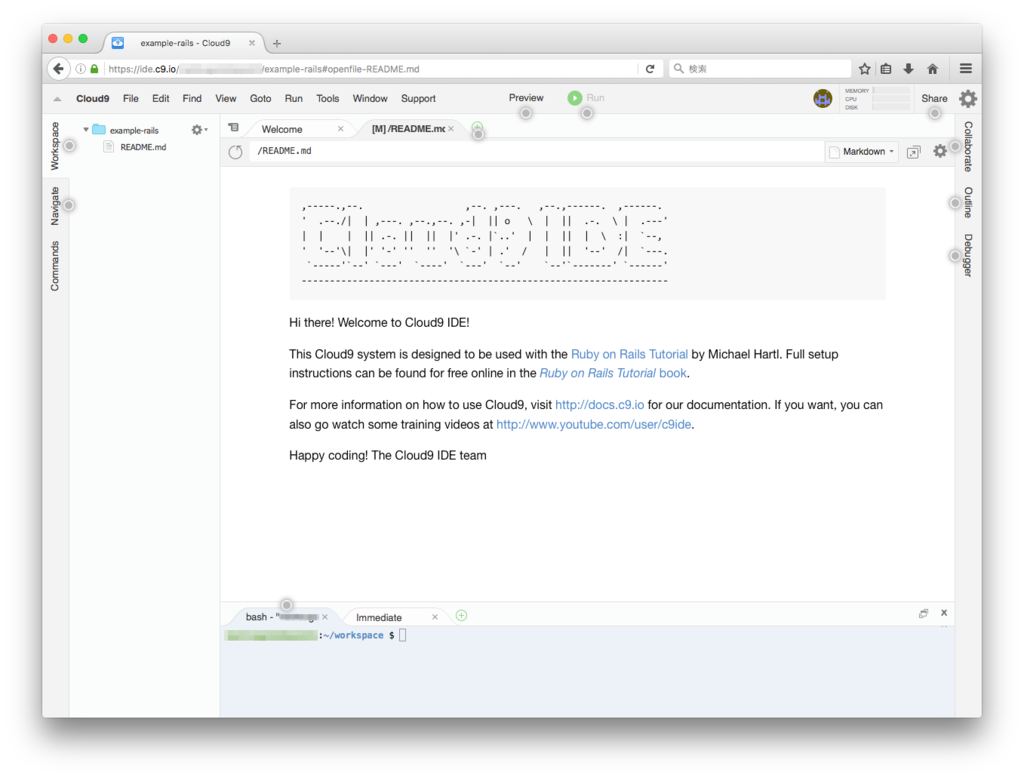
Task: Open workspace tree settings gear
Action: pyautogui.click(x=199, y=130)
